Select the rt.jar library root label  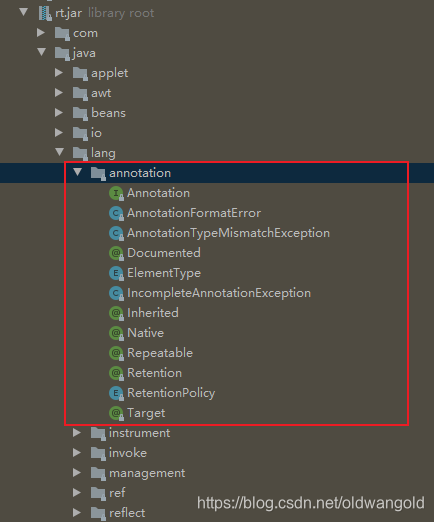[x=105, y=13]
